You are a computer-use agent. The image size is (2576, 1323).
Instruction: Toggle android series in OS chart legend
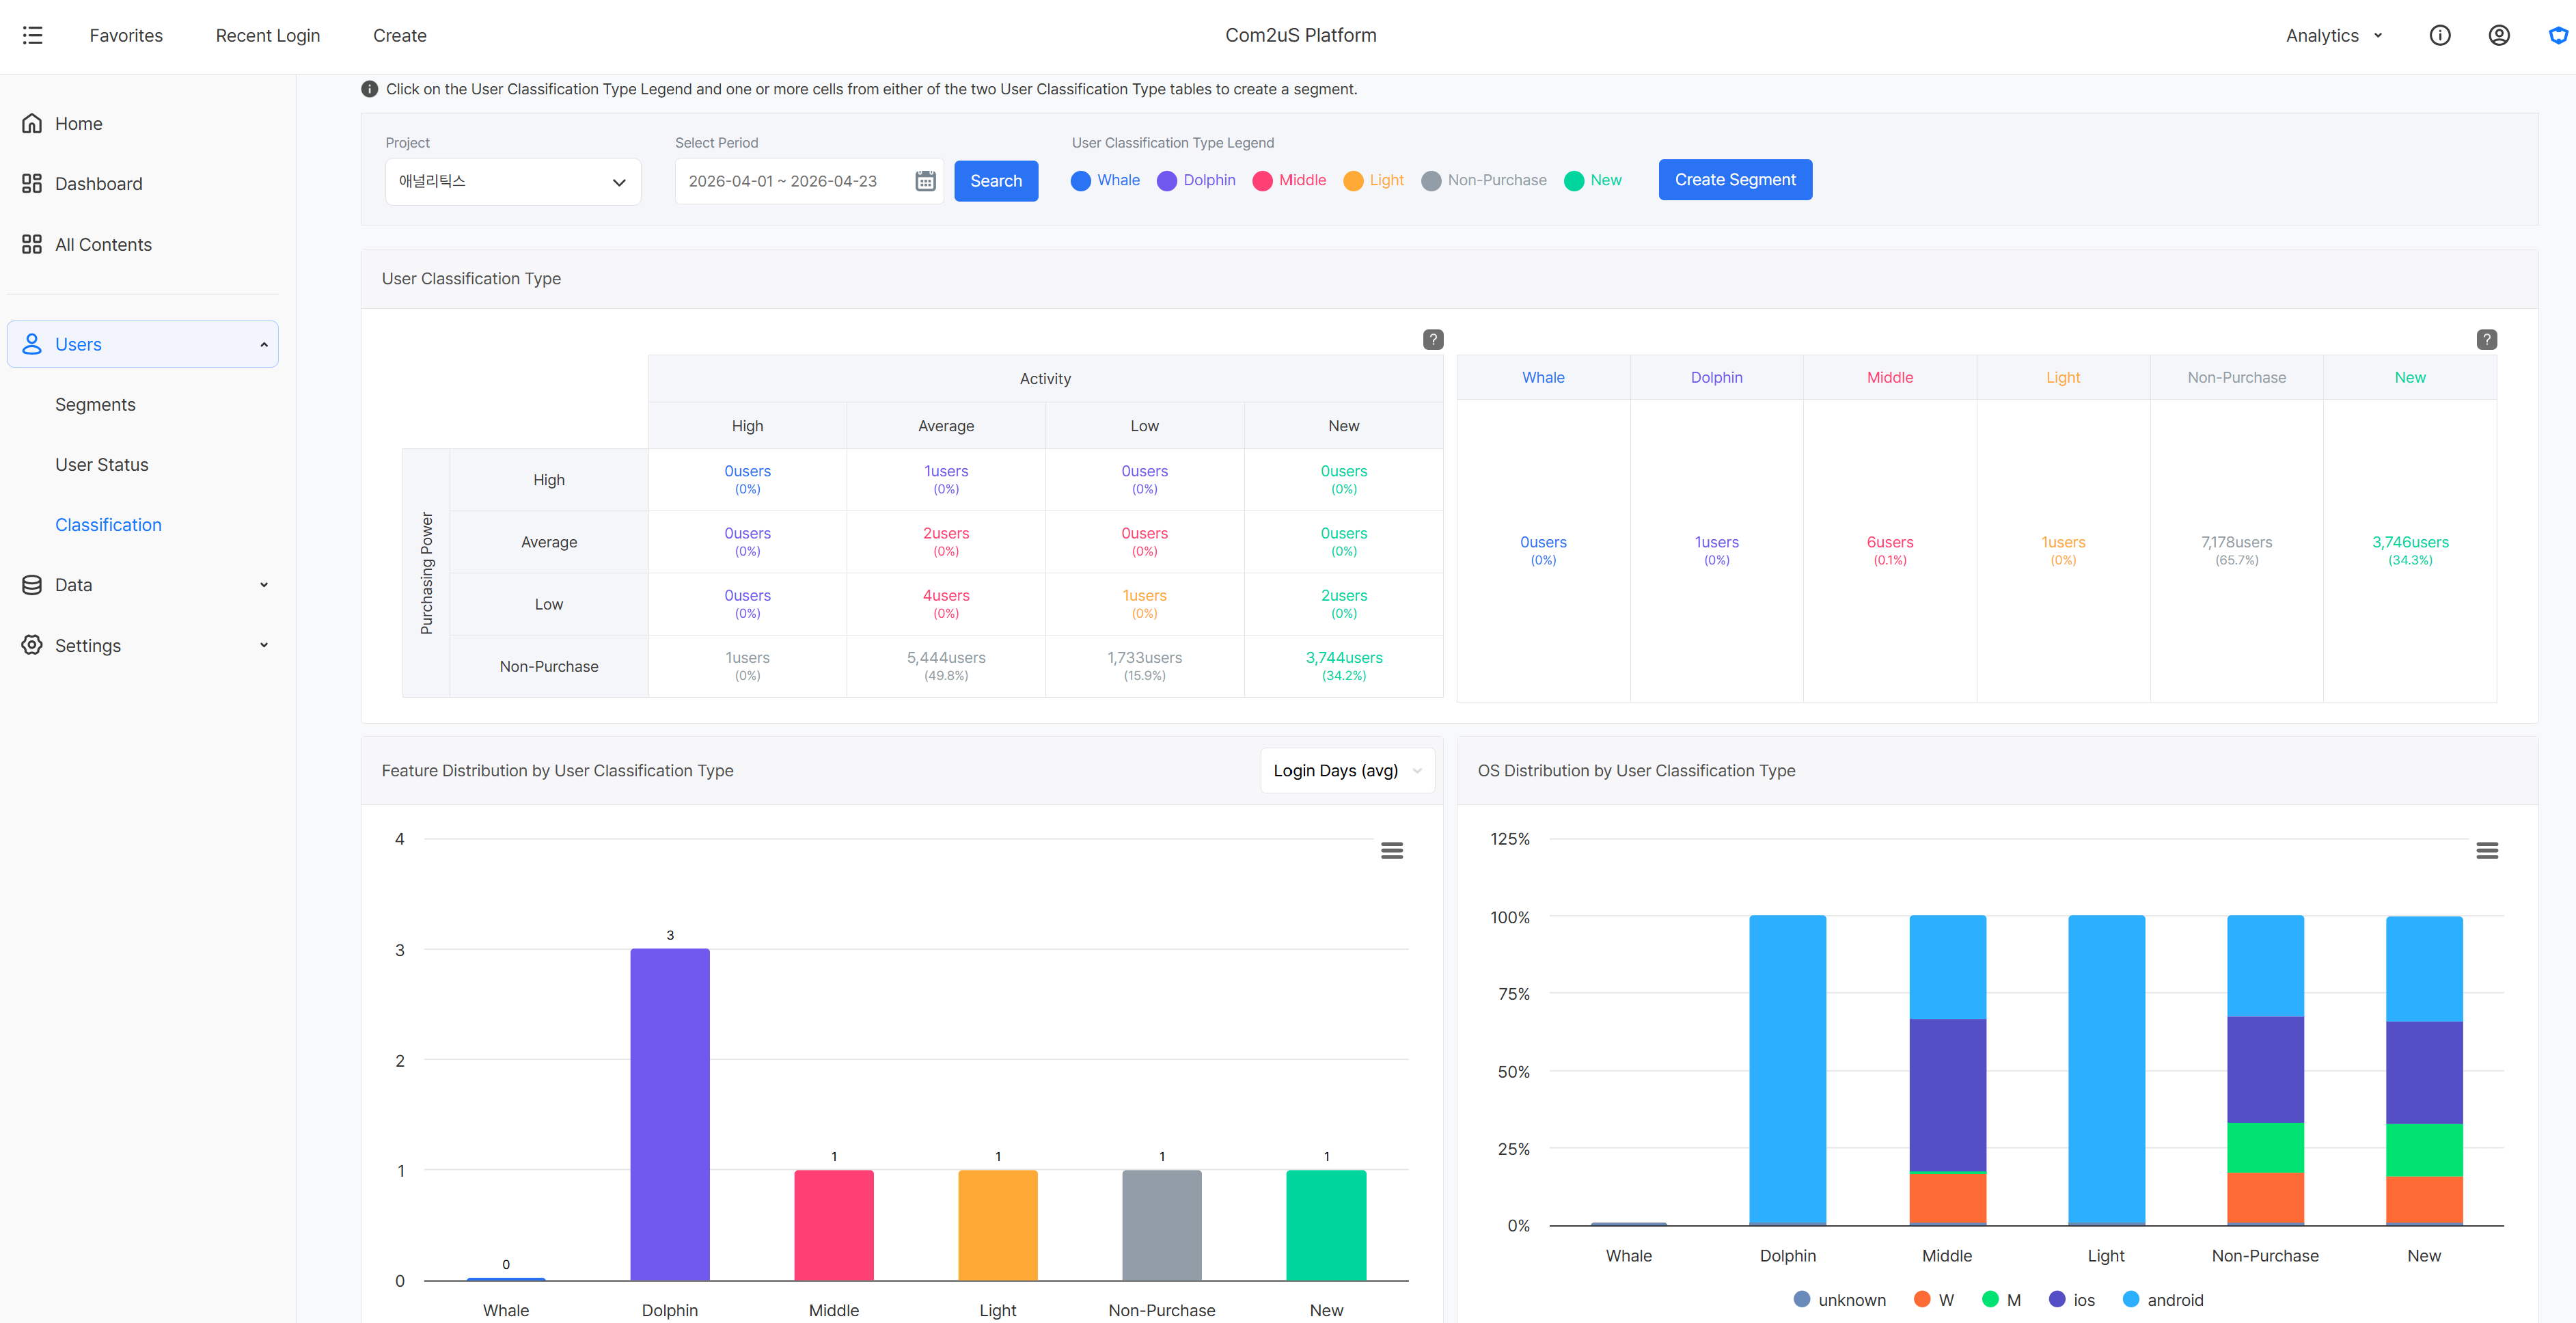pos(2163,1300)
